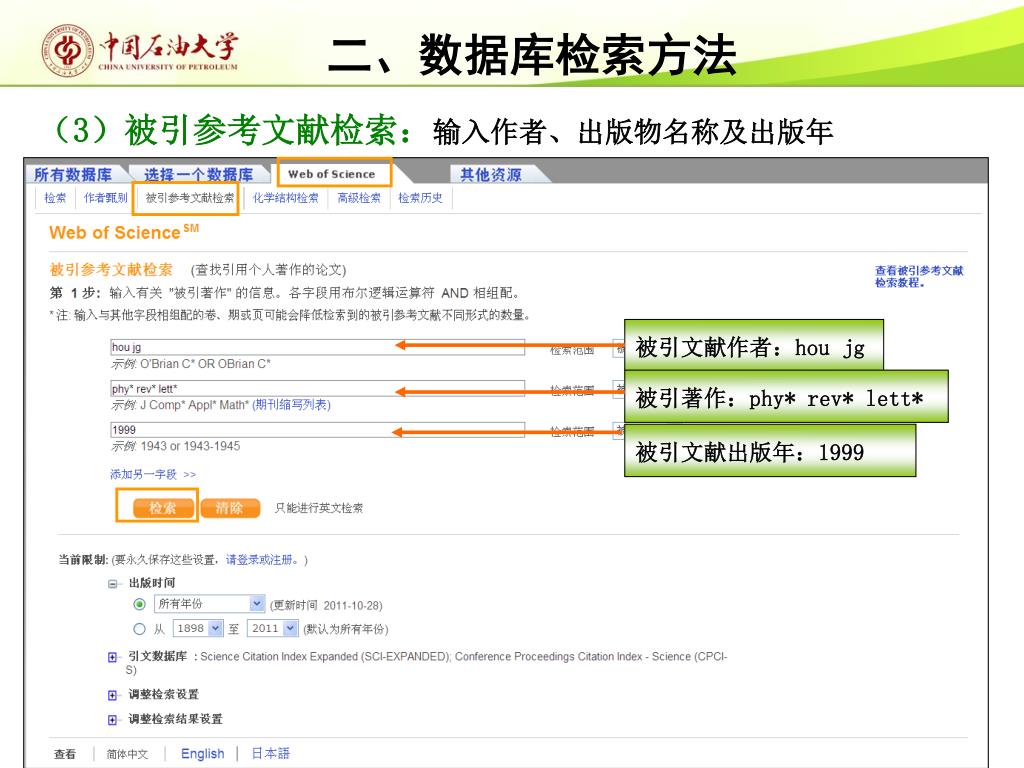Open 作者甄别 sub-tab
This screenshot has width=1024, height=768.
(x=105, y=198)
